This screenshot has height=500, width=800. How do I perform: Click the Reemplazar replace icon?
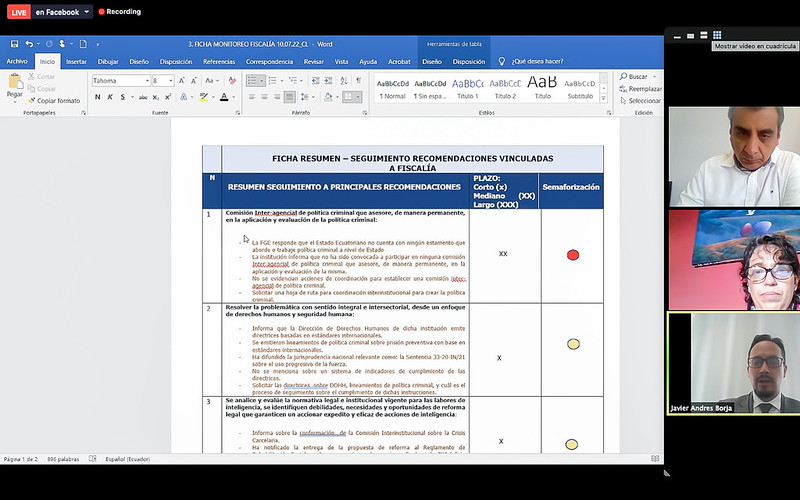[x=623, y=89]
